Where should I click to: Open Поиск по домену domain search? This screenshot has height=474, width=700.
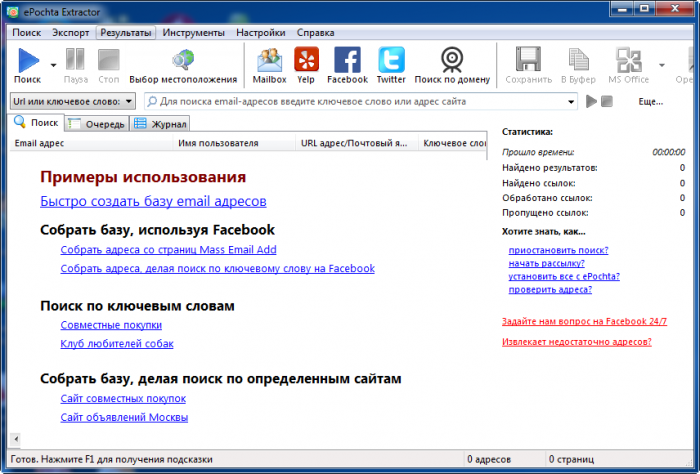coord(451,62)
